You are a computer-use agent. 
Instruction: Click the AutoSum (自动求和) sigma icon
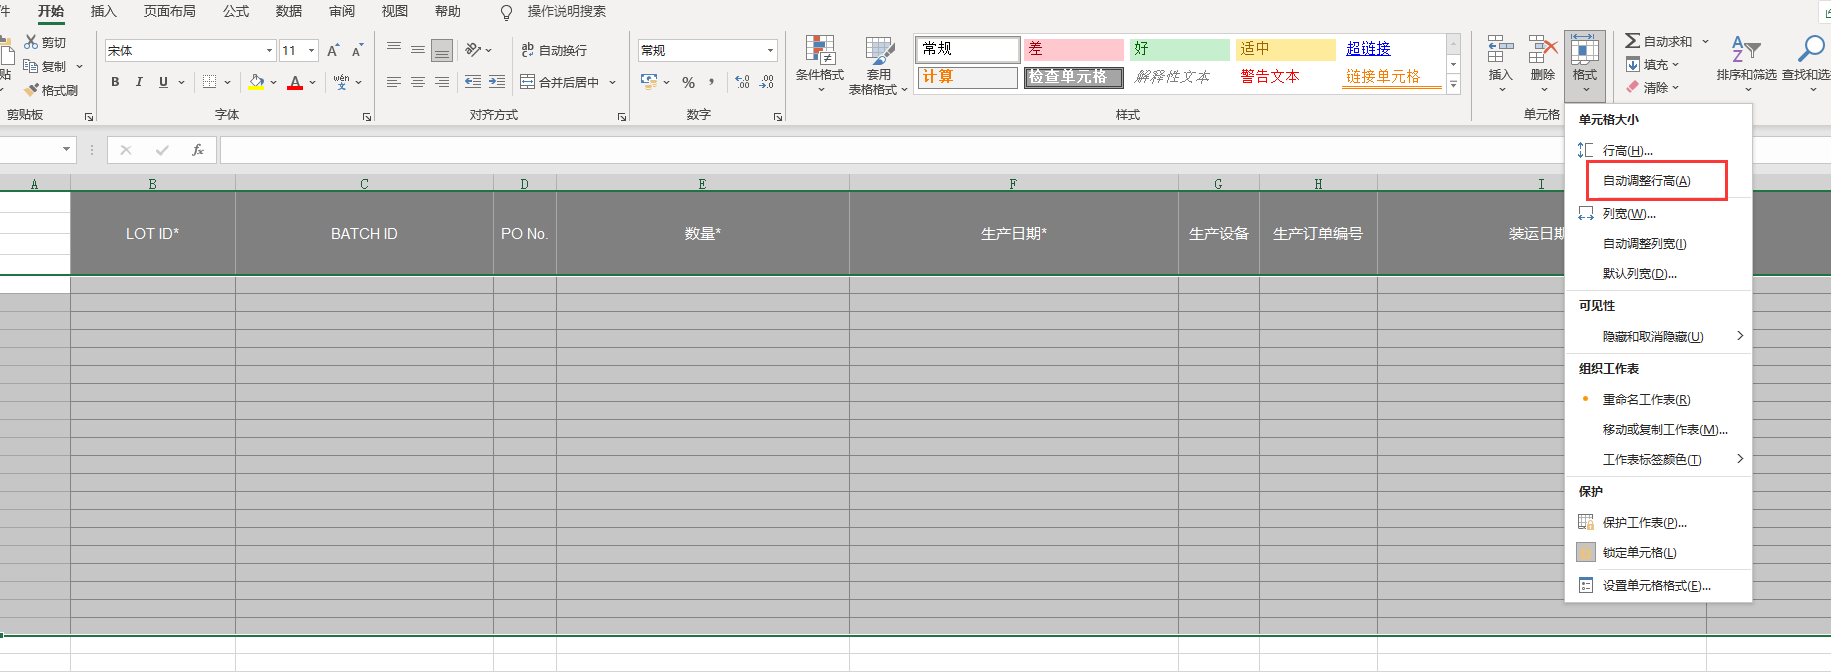pos(1632,41)
